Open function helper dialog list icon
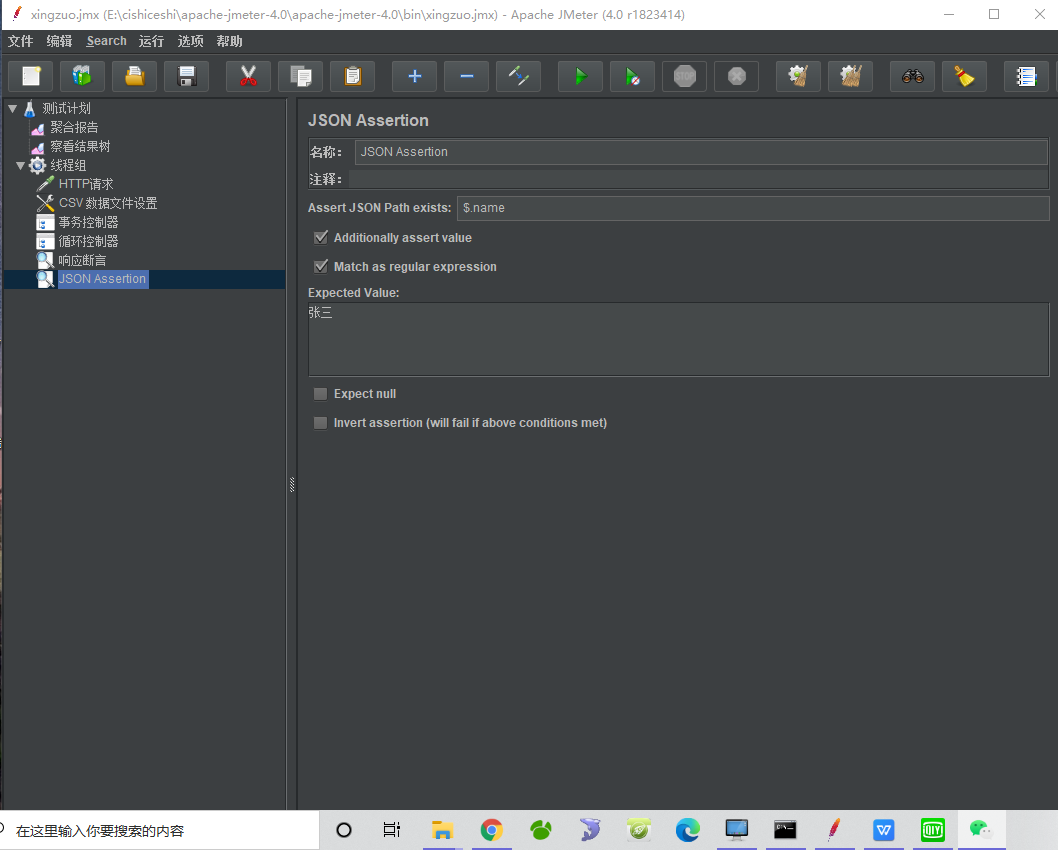This screenshot has height=850, width=1058. [x=1026, y=76]
